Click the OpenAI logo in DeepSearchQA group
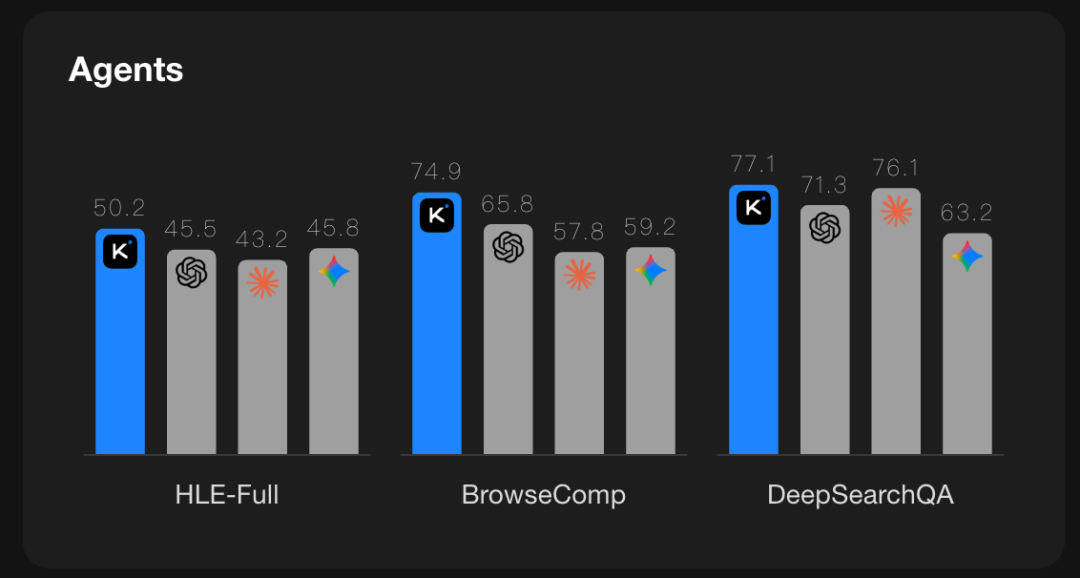1080x578 pixels. point(825,228)
